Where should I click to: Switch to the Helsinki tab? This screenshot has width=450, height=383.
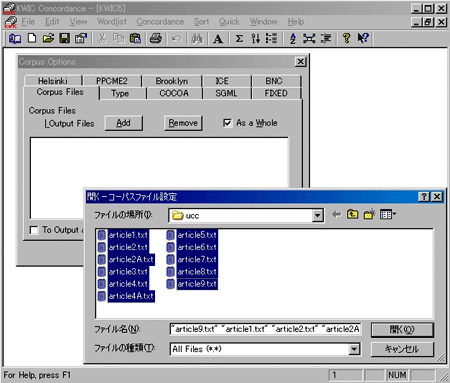53,81
